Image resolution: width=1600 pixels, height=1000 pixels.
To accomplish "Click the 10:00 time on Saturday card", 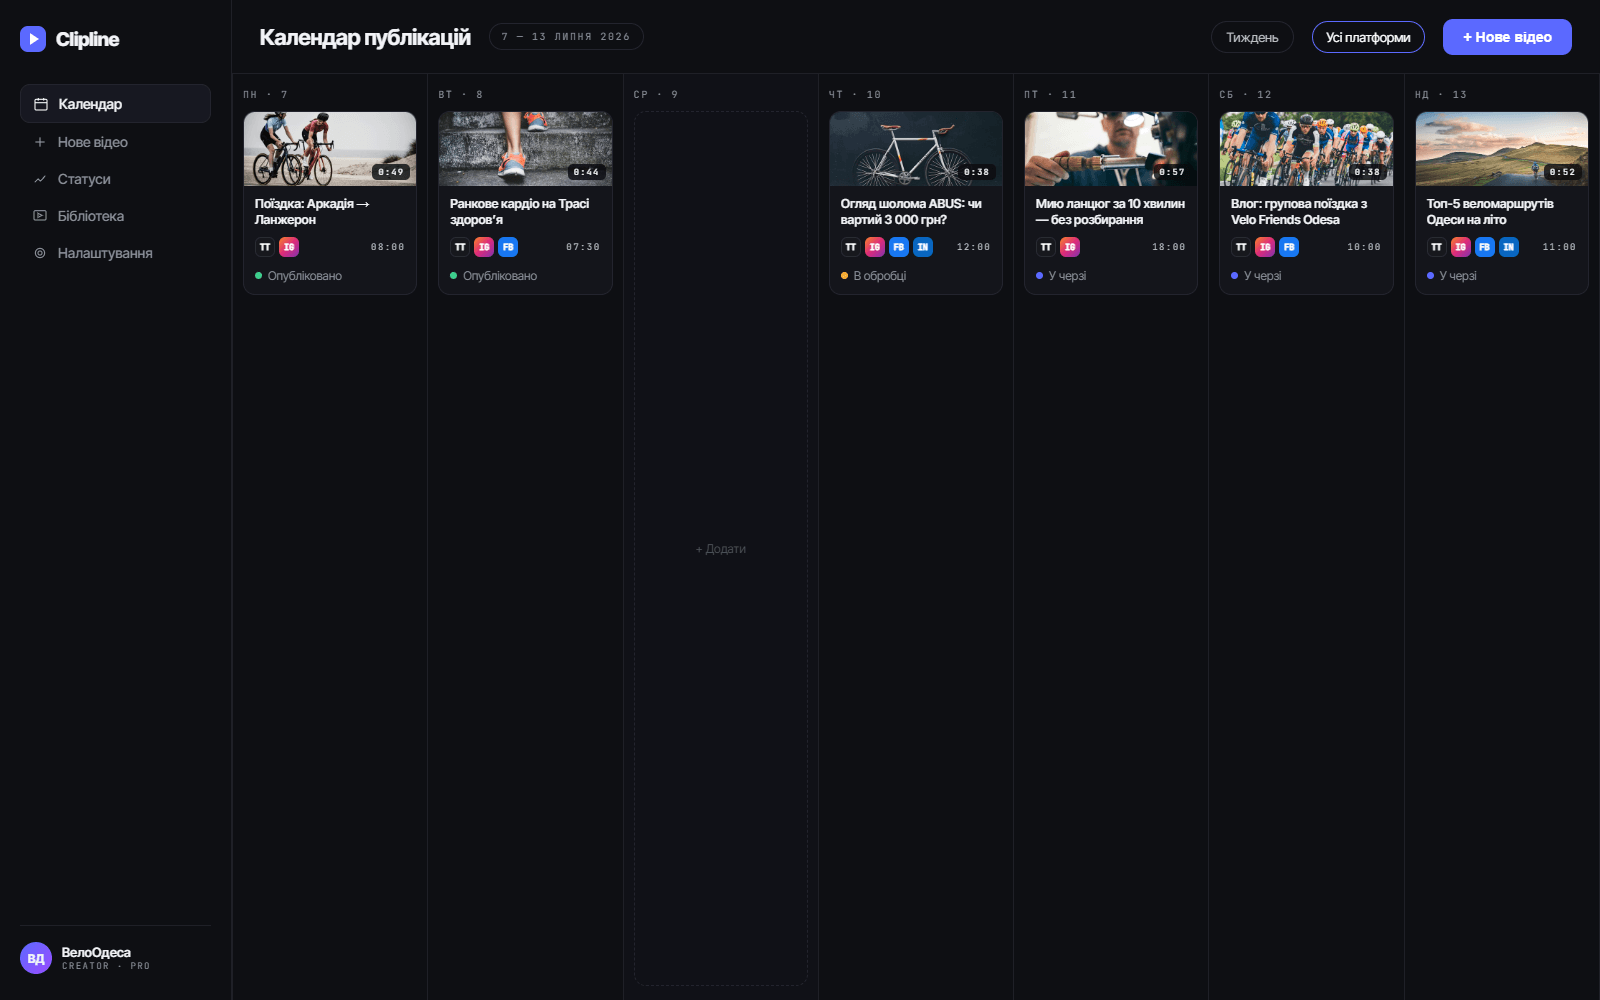I will (1364, 247).
